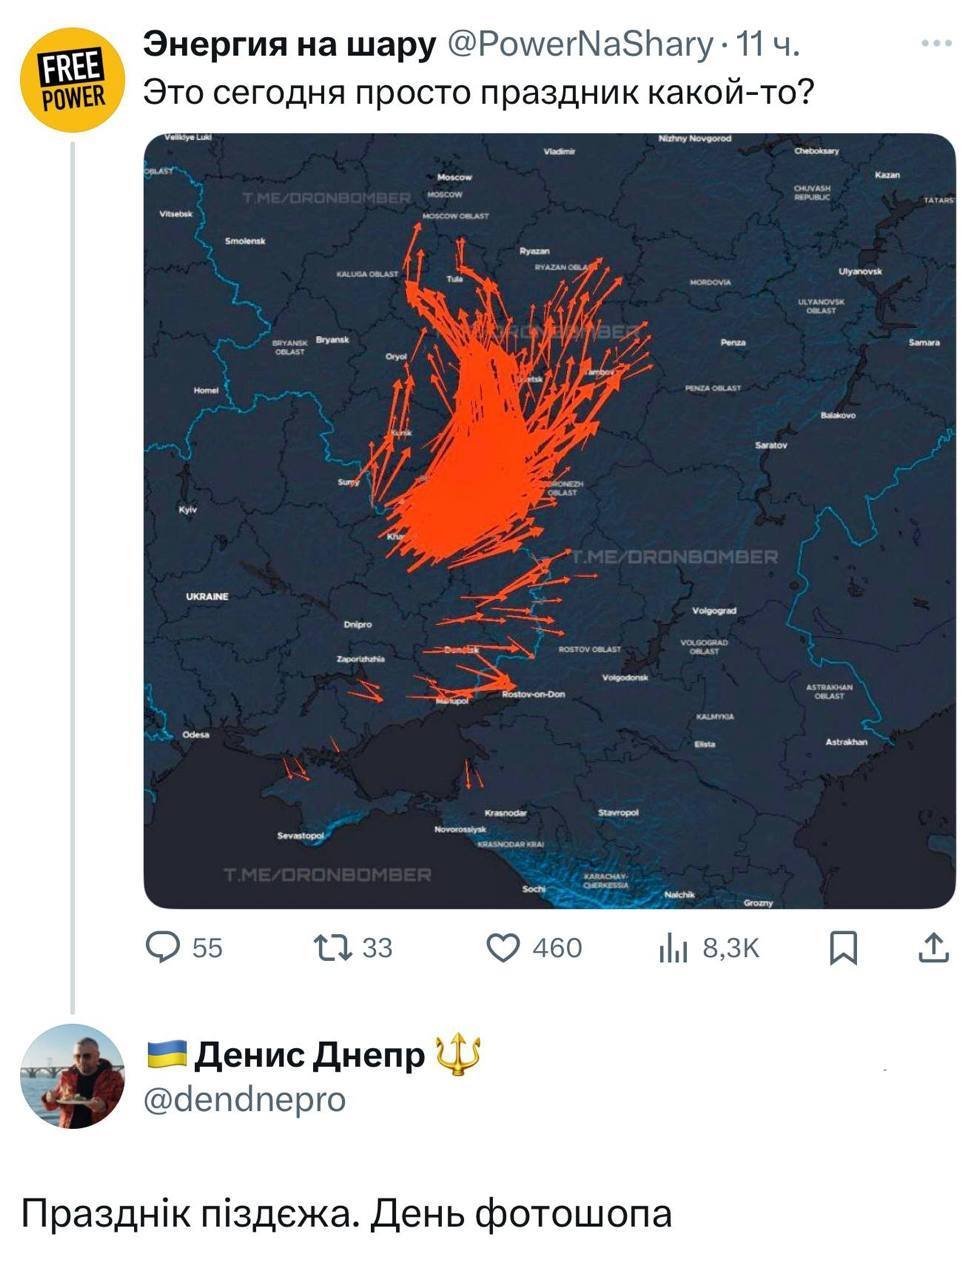977x1280 pixels.
Task: Share the tweet using upload arrow
Action: (x=932, y=947)
